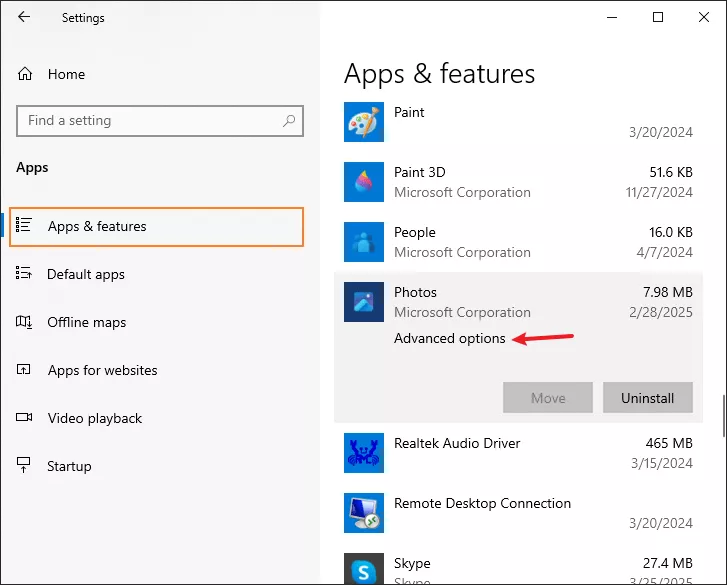Click the Paint app icon
The image size is (727, 585).
(364, 122)
